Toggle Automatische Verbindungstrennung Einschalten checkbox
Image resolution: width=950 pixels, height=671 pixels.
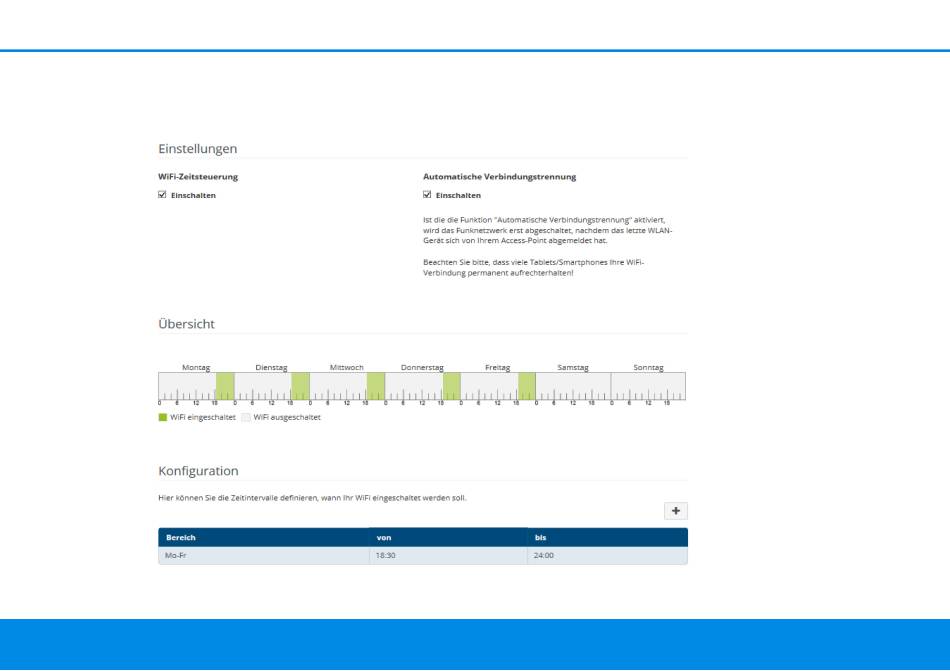point(427,194)
